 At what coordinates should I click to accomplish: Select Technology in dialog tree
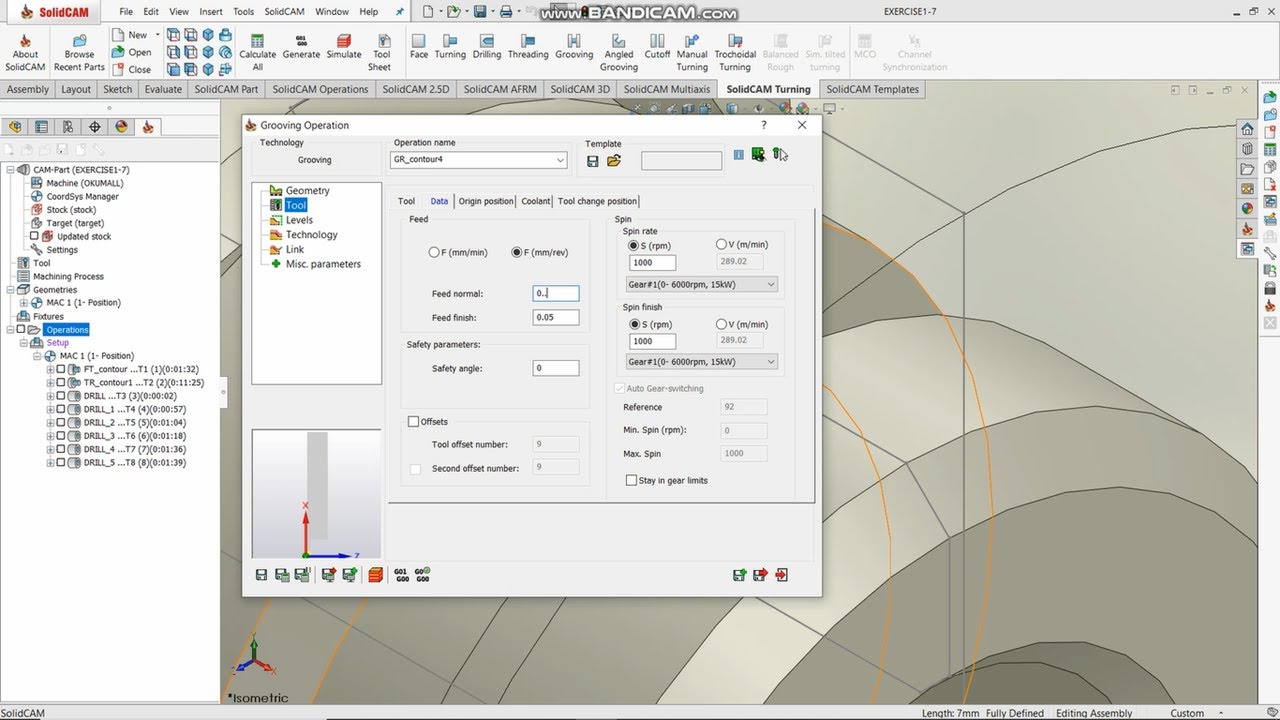point(311,235)
